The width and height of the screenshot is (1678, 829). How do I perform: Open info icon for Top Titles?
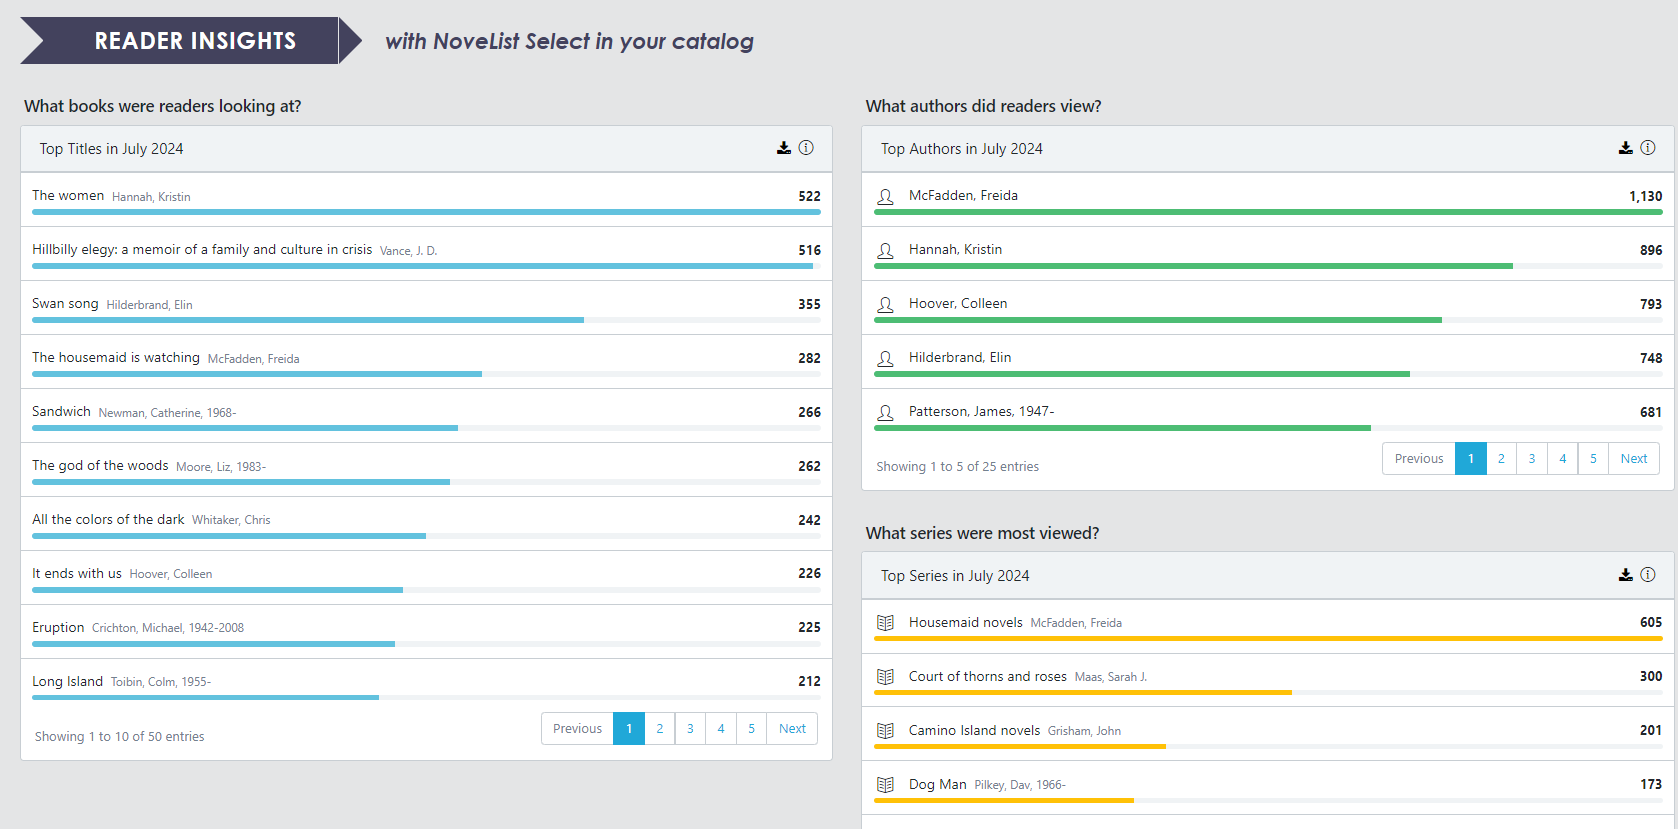point(806,148)
